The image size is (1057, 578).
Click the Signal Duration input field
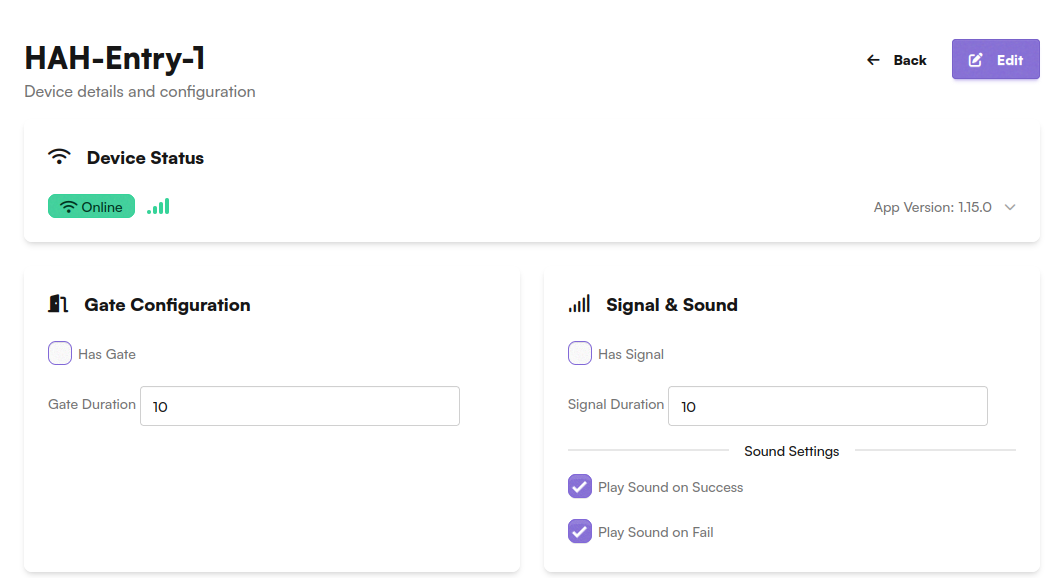[x=827, y=407]
